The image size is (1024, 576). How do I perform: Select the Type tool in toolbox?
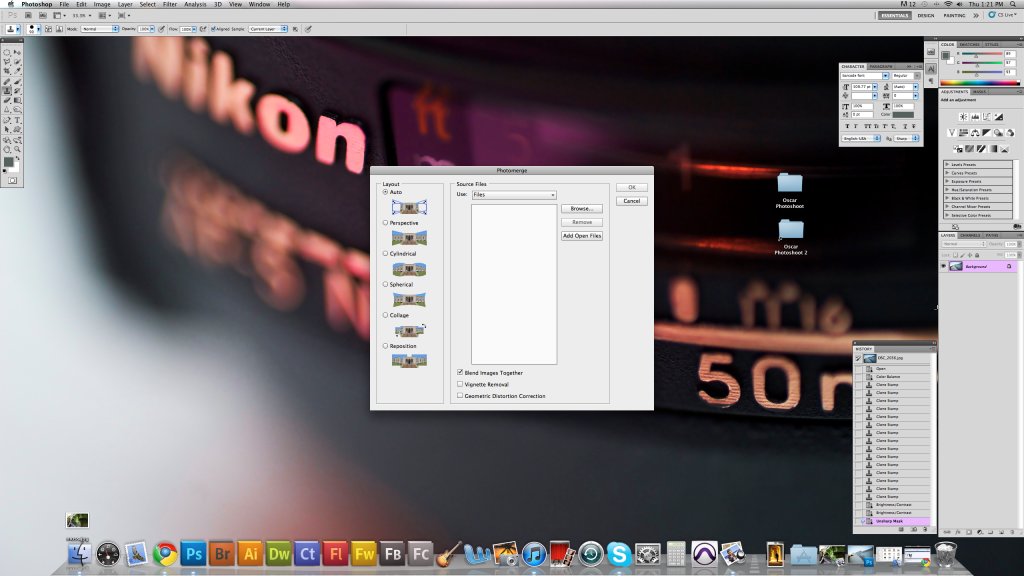(18, 120)
